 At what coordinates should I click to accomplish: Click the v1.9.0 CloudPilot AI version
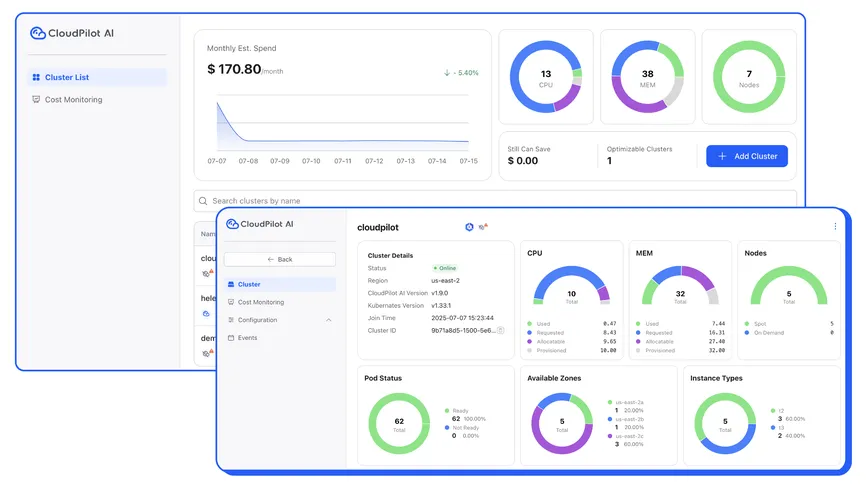coord(440,293)
